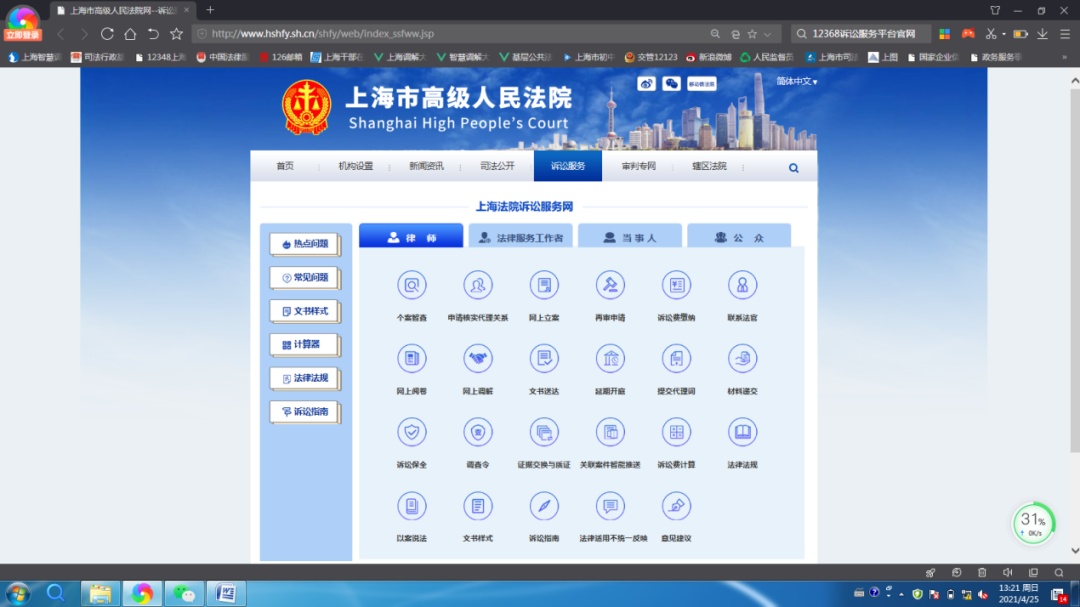The height and width of the screenshot is (607, 1080).
Task: Open the 联系法官 contact judge icon
Action: [742, 285]
